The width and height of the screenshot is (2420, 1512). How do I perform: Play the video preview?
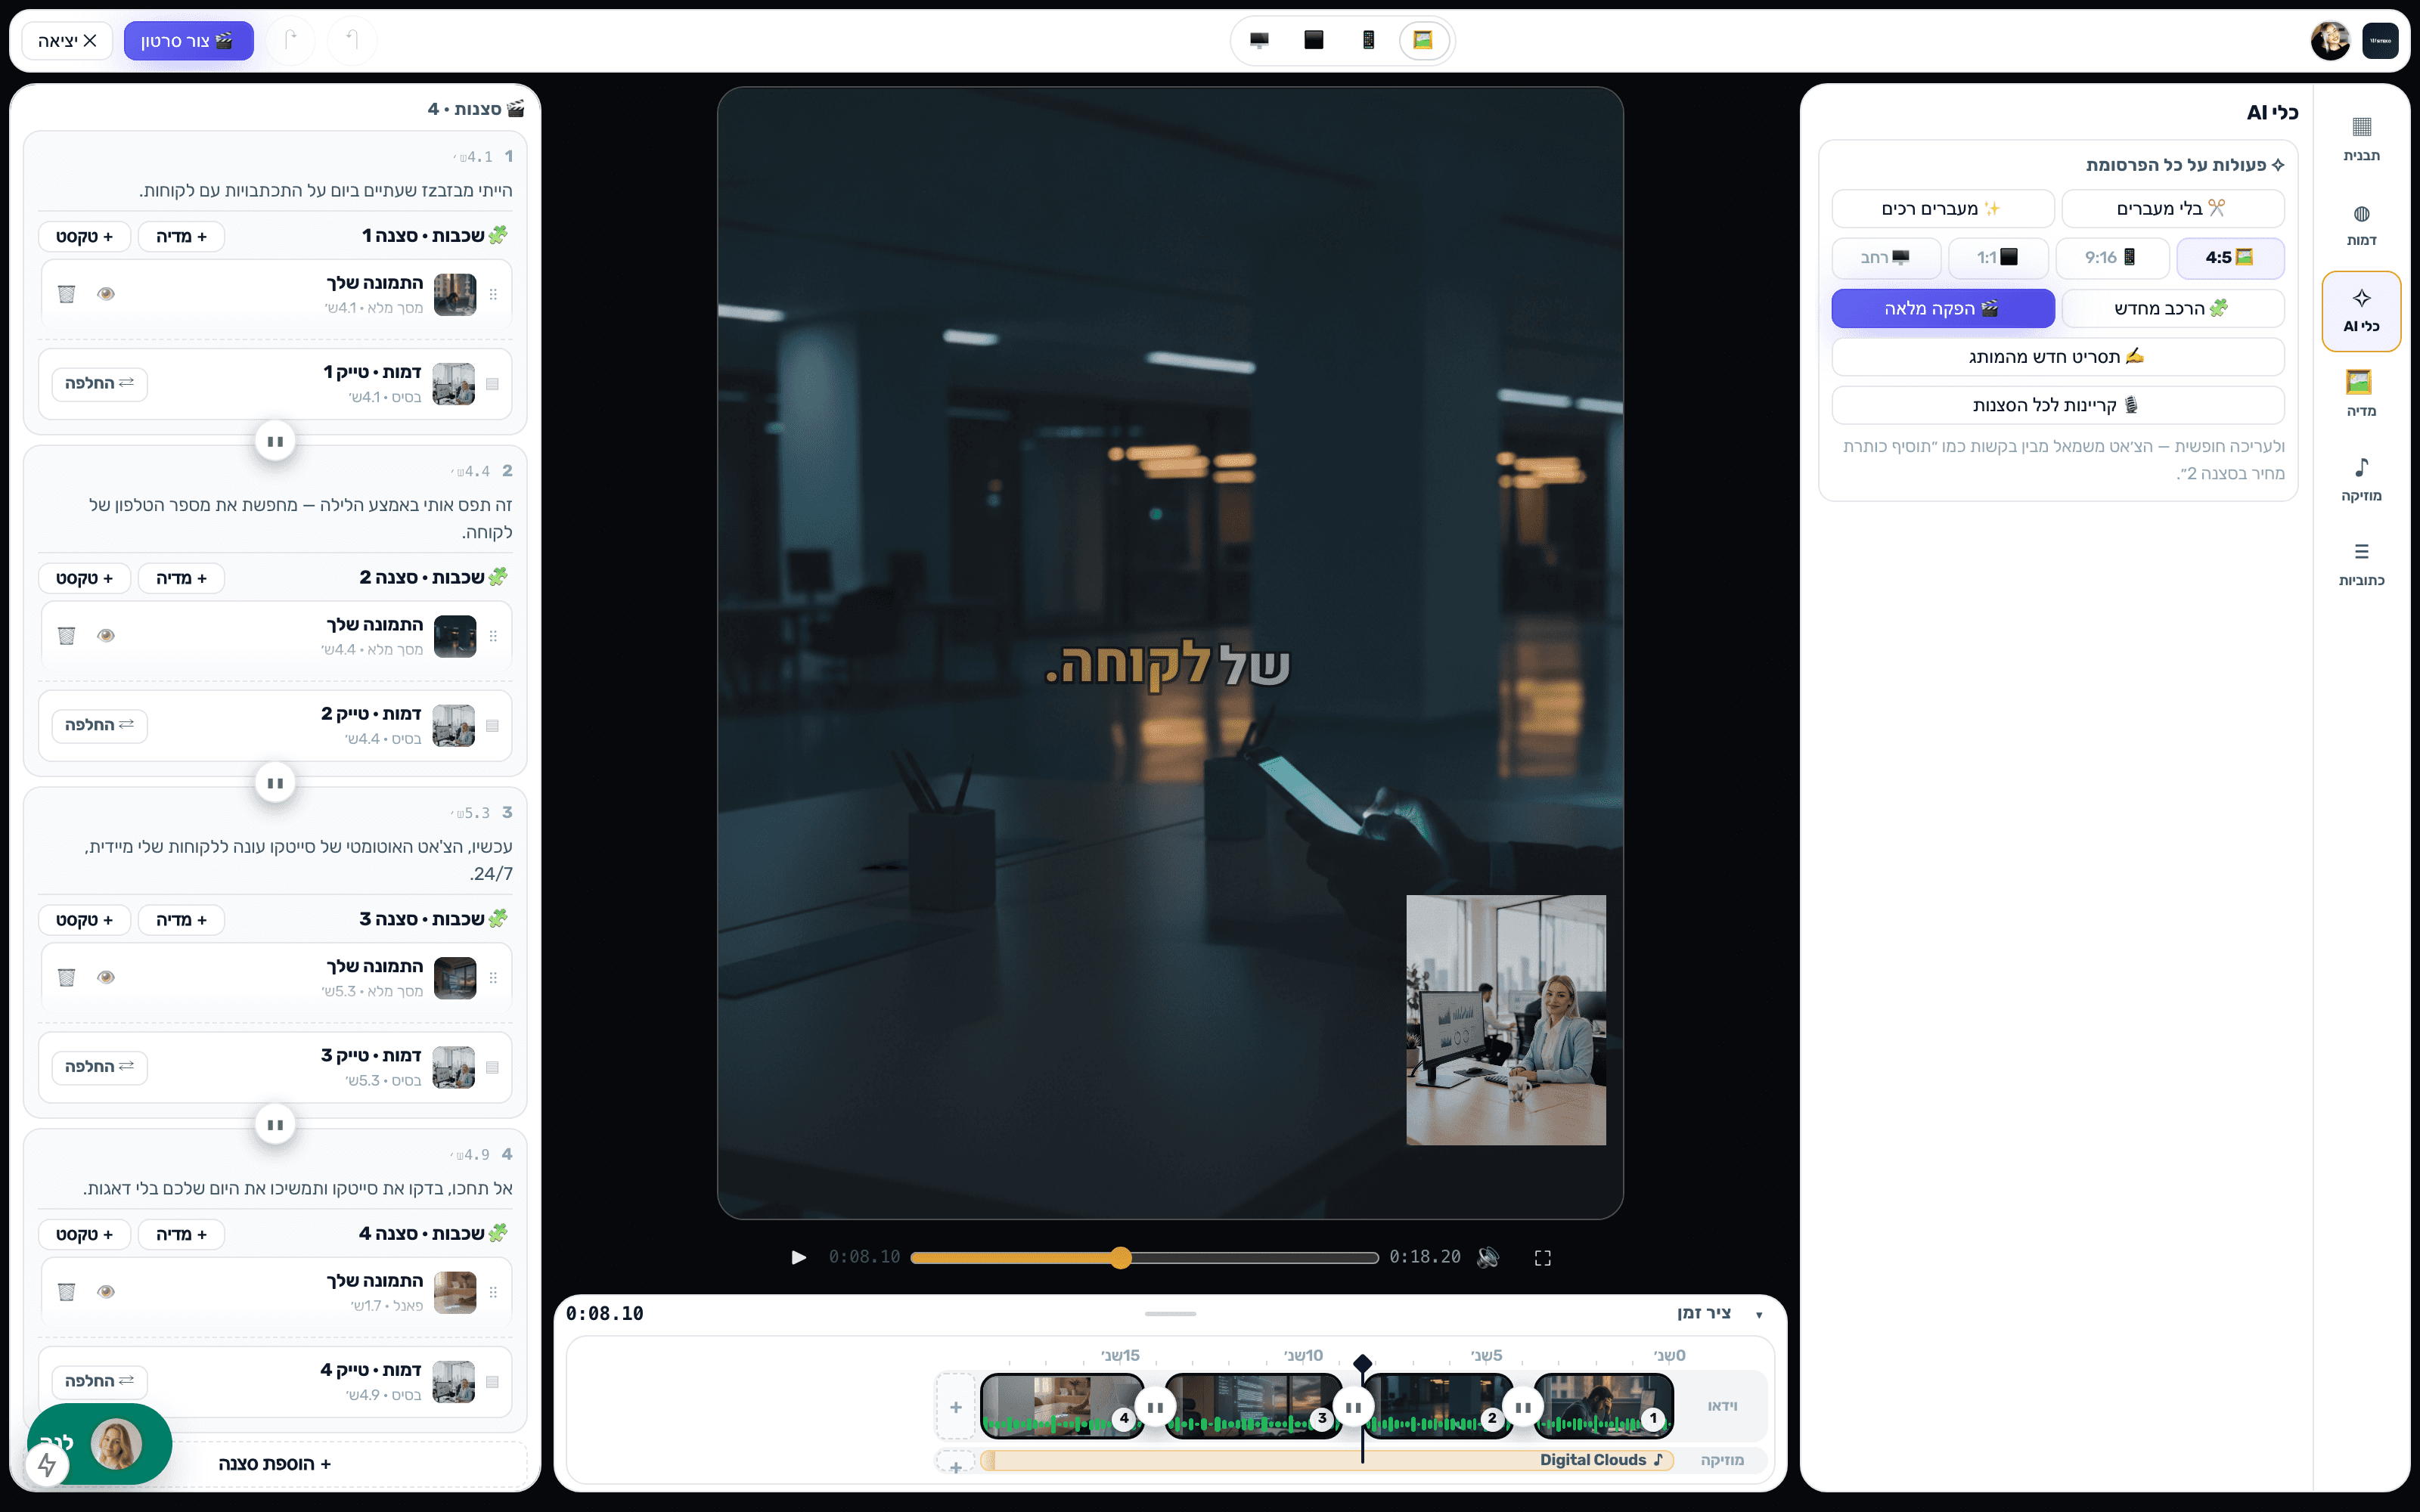[x=798, y=1257]
